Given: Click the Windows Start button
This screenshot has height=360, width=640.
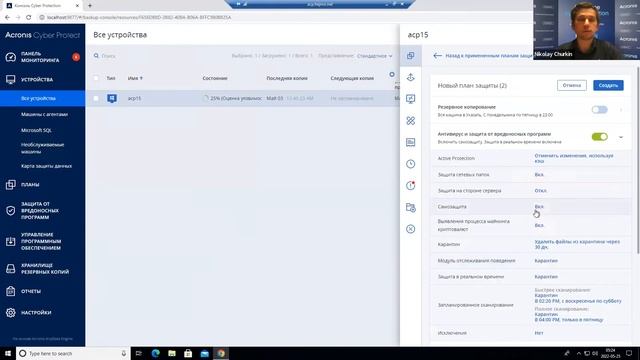Looking at the screenshot, I should [8, 353].
